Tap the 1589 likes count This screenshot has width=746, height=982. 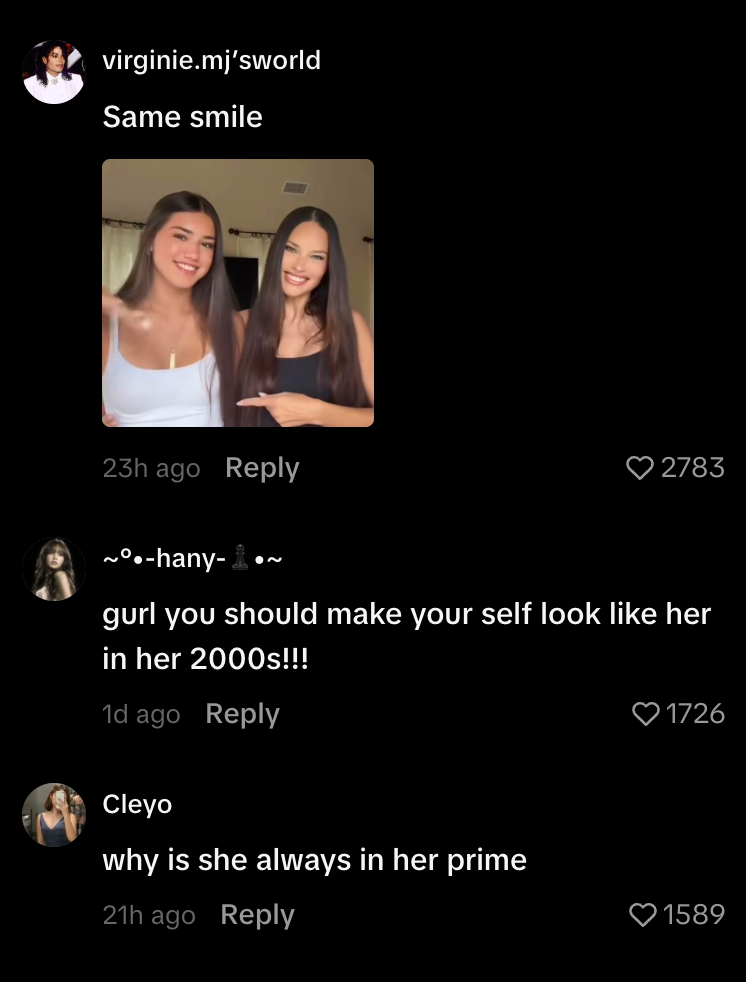[694, 914]
